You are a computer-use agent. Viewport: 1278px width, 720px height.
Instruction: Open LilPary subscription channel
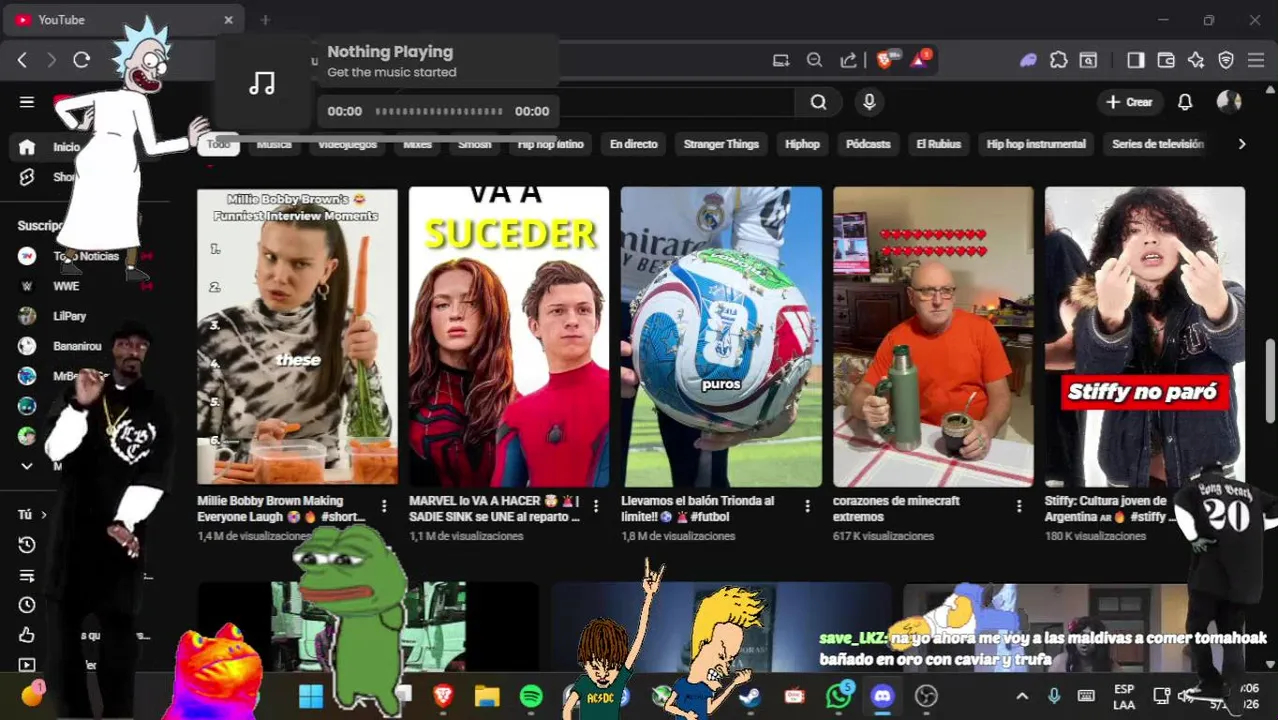pyautogui.click(x=69, y=316)
